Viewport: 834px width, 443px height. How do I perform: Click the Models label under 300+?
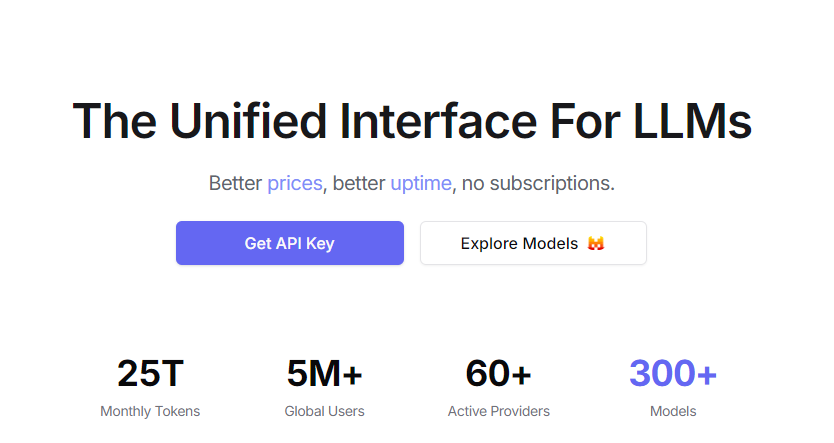672,411
